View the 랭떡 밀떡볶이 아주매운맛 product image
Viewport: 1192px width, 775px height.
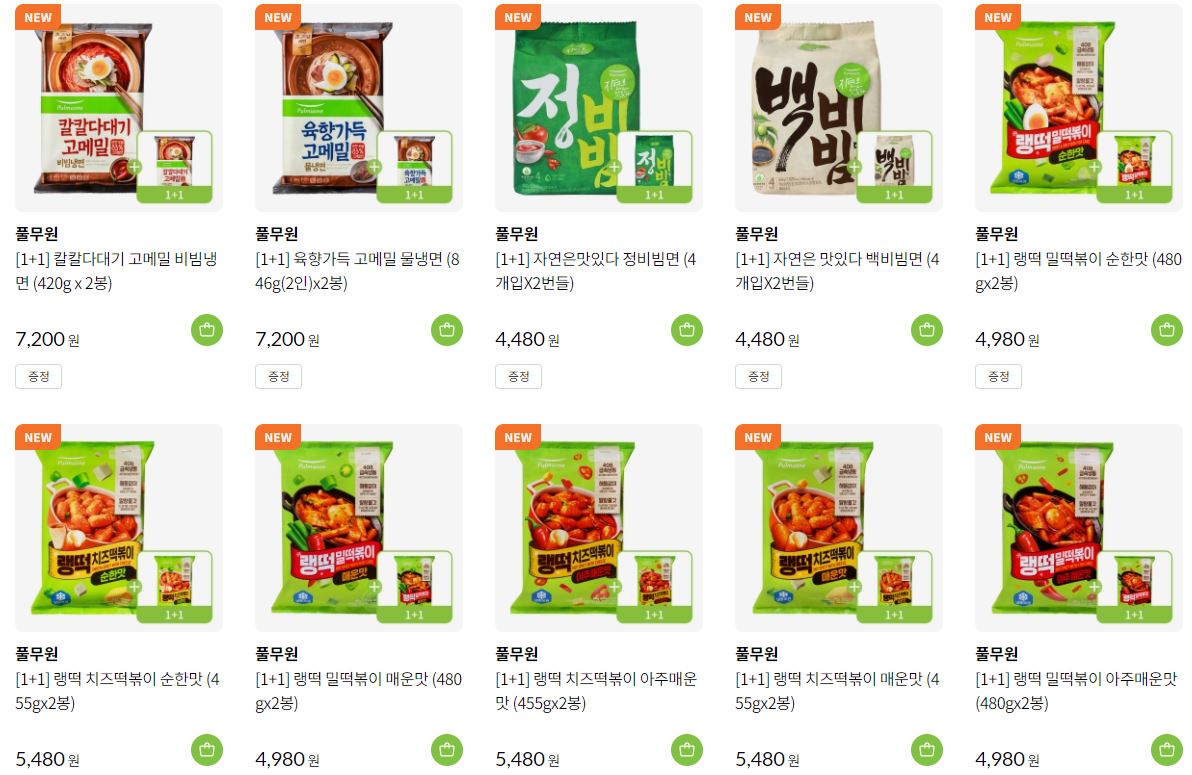click(1079, 528)
